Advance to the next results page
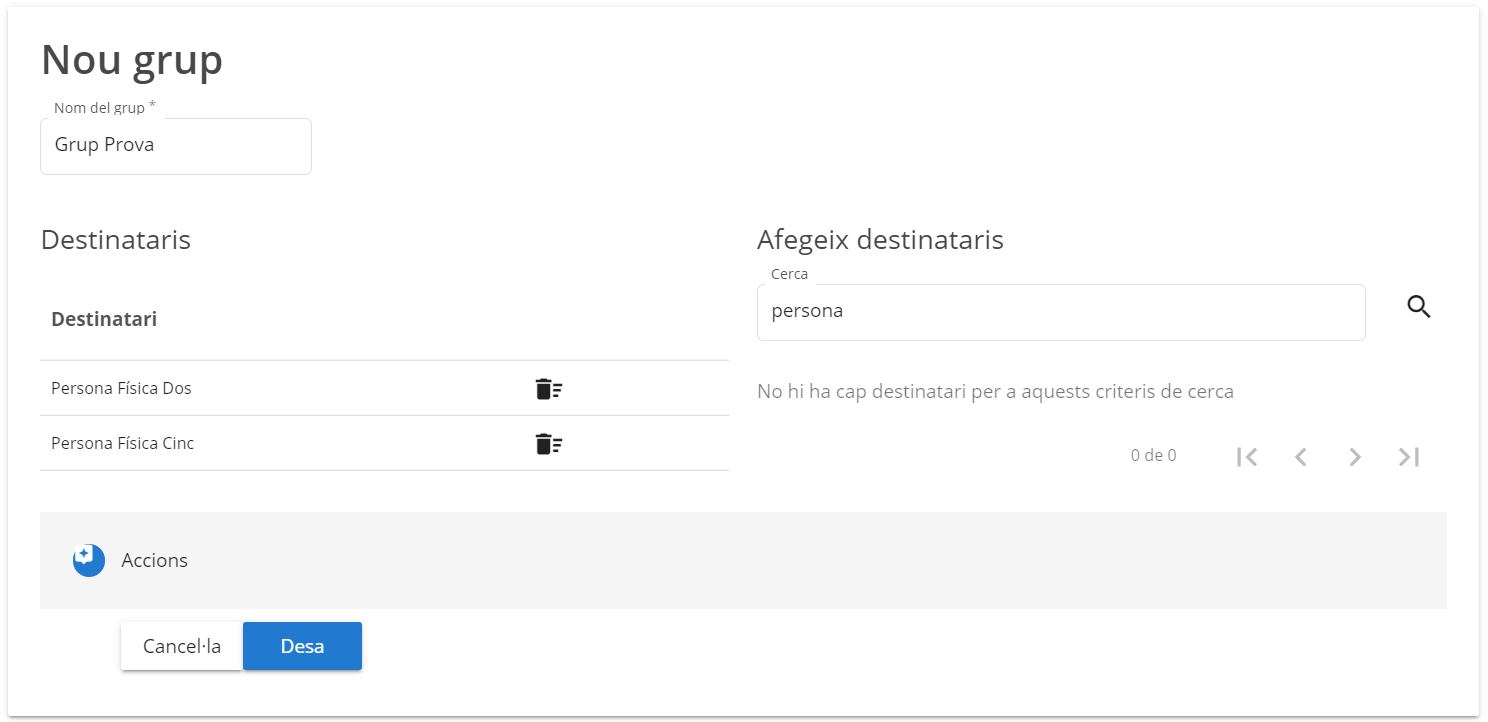1488x722 pixels. click(x=1355, y=457)
